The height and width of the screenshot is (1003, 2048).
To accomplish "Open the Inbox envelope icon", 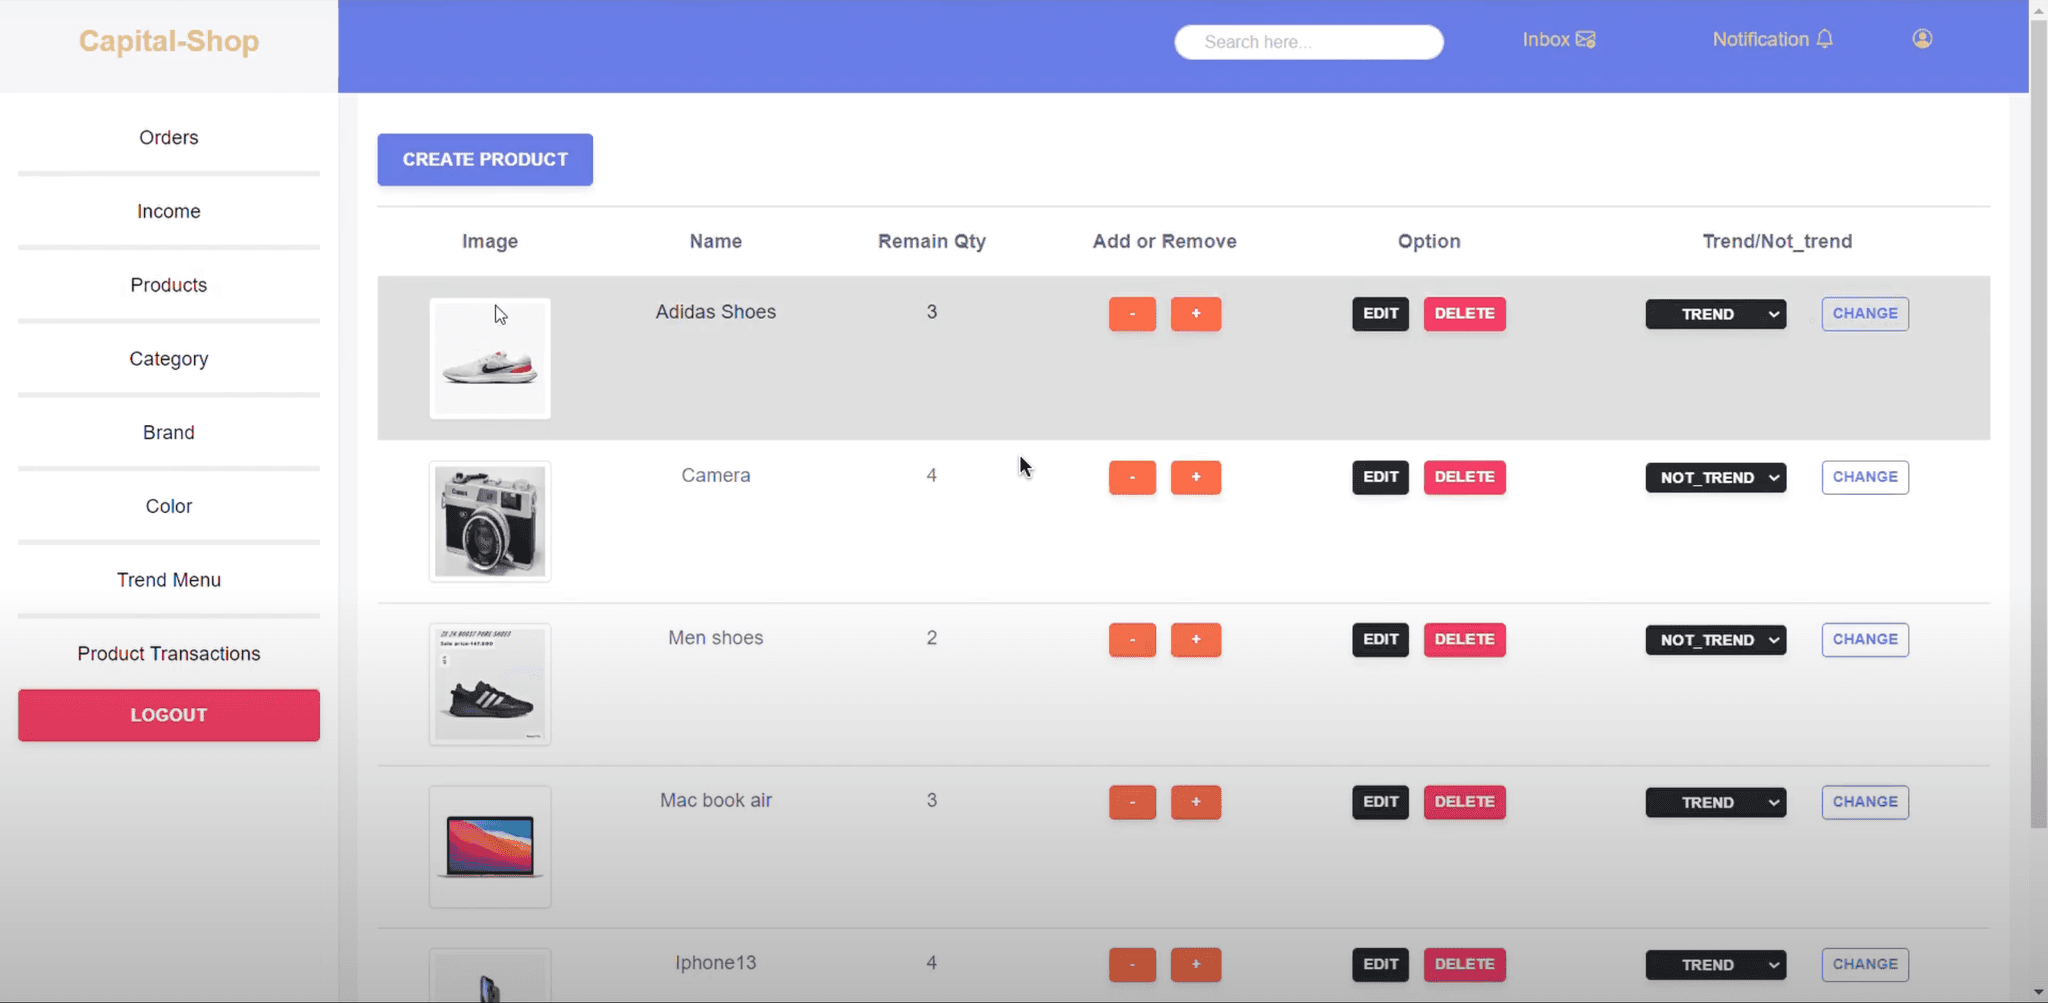I will click(x=1585, y=40).
